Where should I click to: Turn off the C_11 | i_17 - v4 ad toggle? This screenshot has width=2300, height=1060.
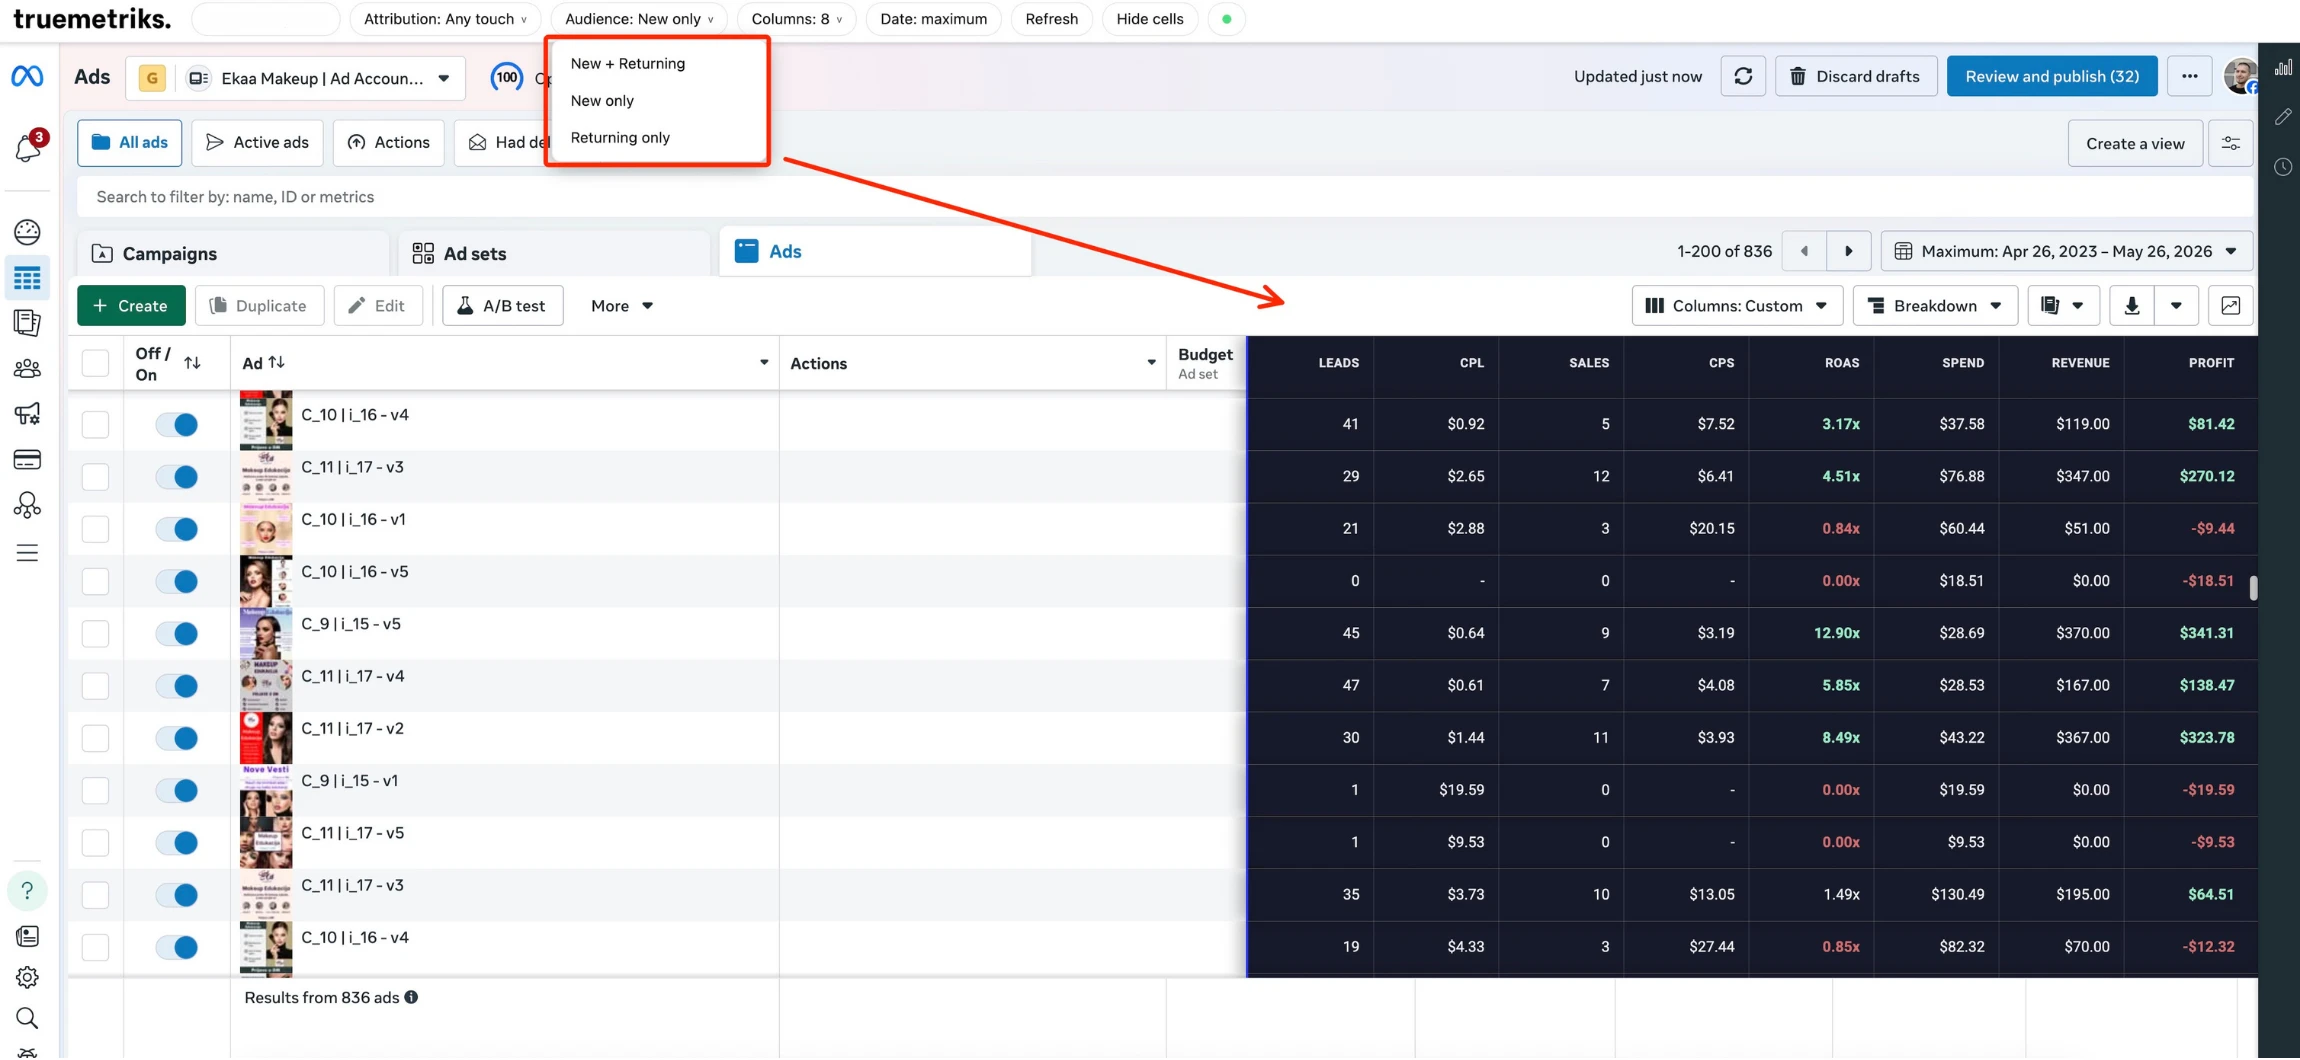pyautogui.click(x=177, y=686)
